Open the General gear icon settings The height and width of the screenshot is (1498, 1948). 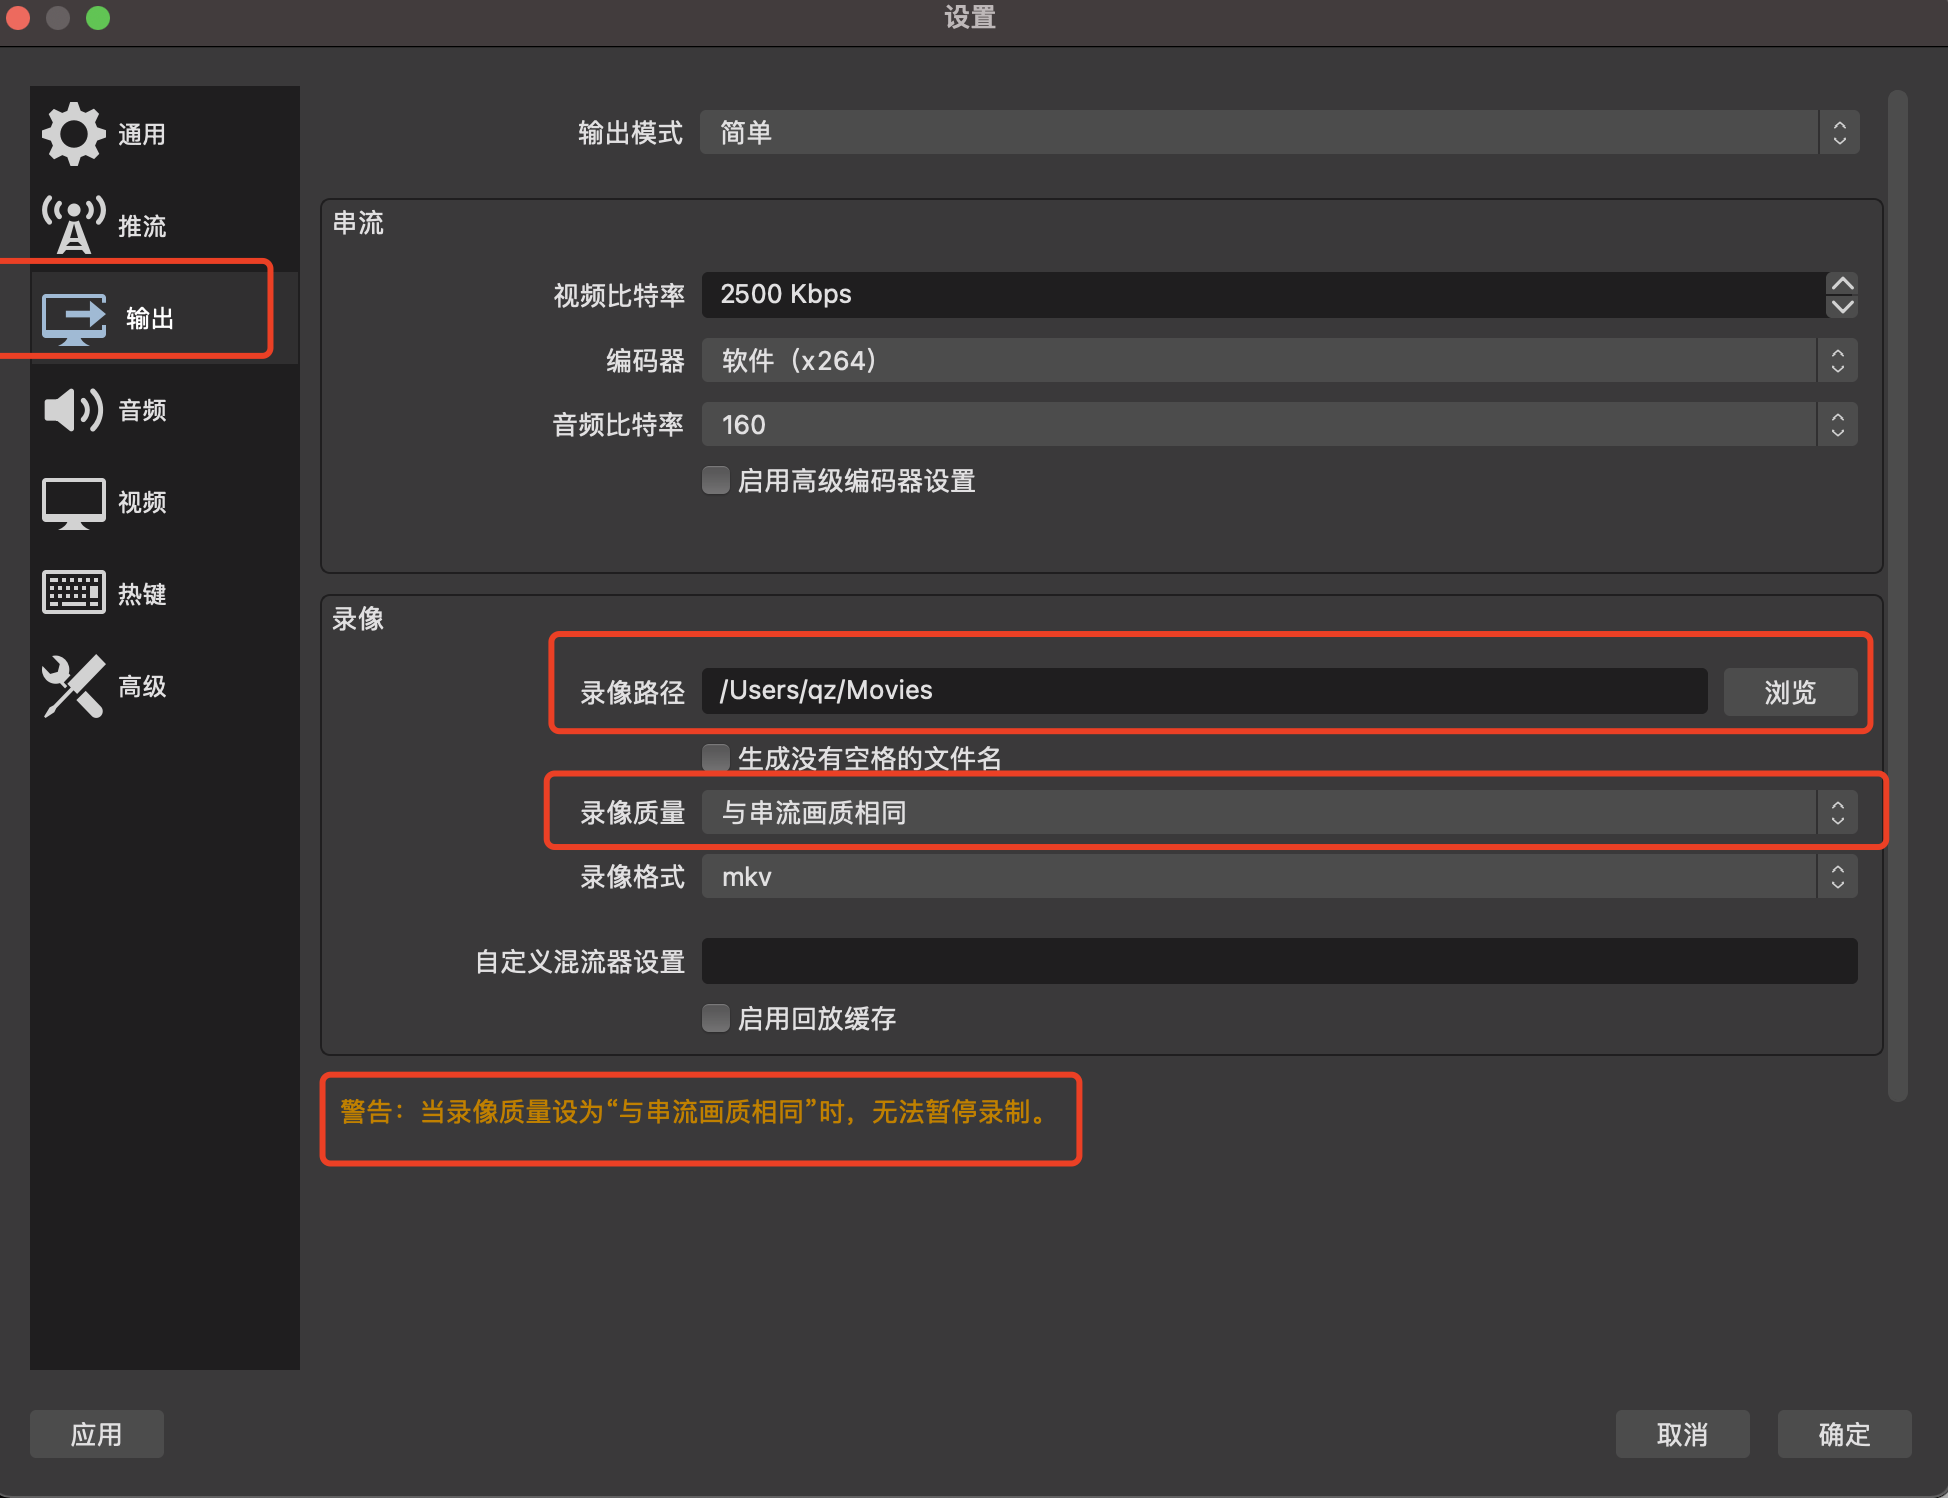pos(74,134)
